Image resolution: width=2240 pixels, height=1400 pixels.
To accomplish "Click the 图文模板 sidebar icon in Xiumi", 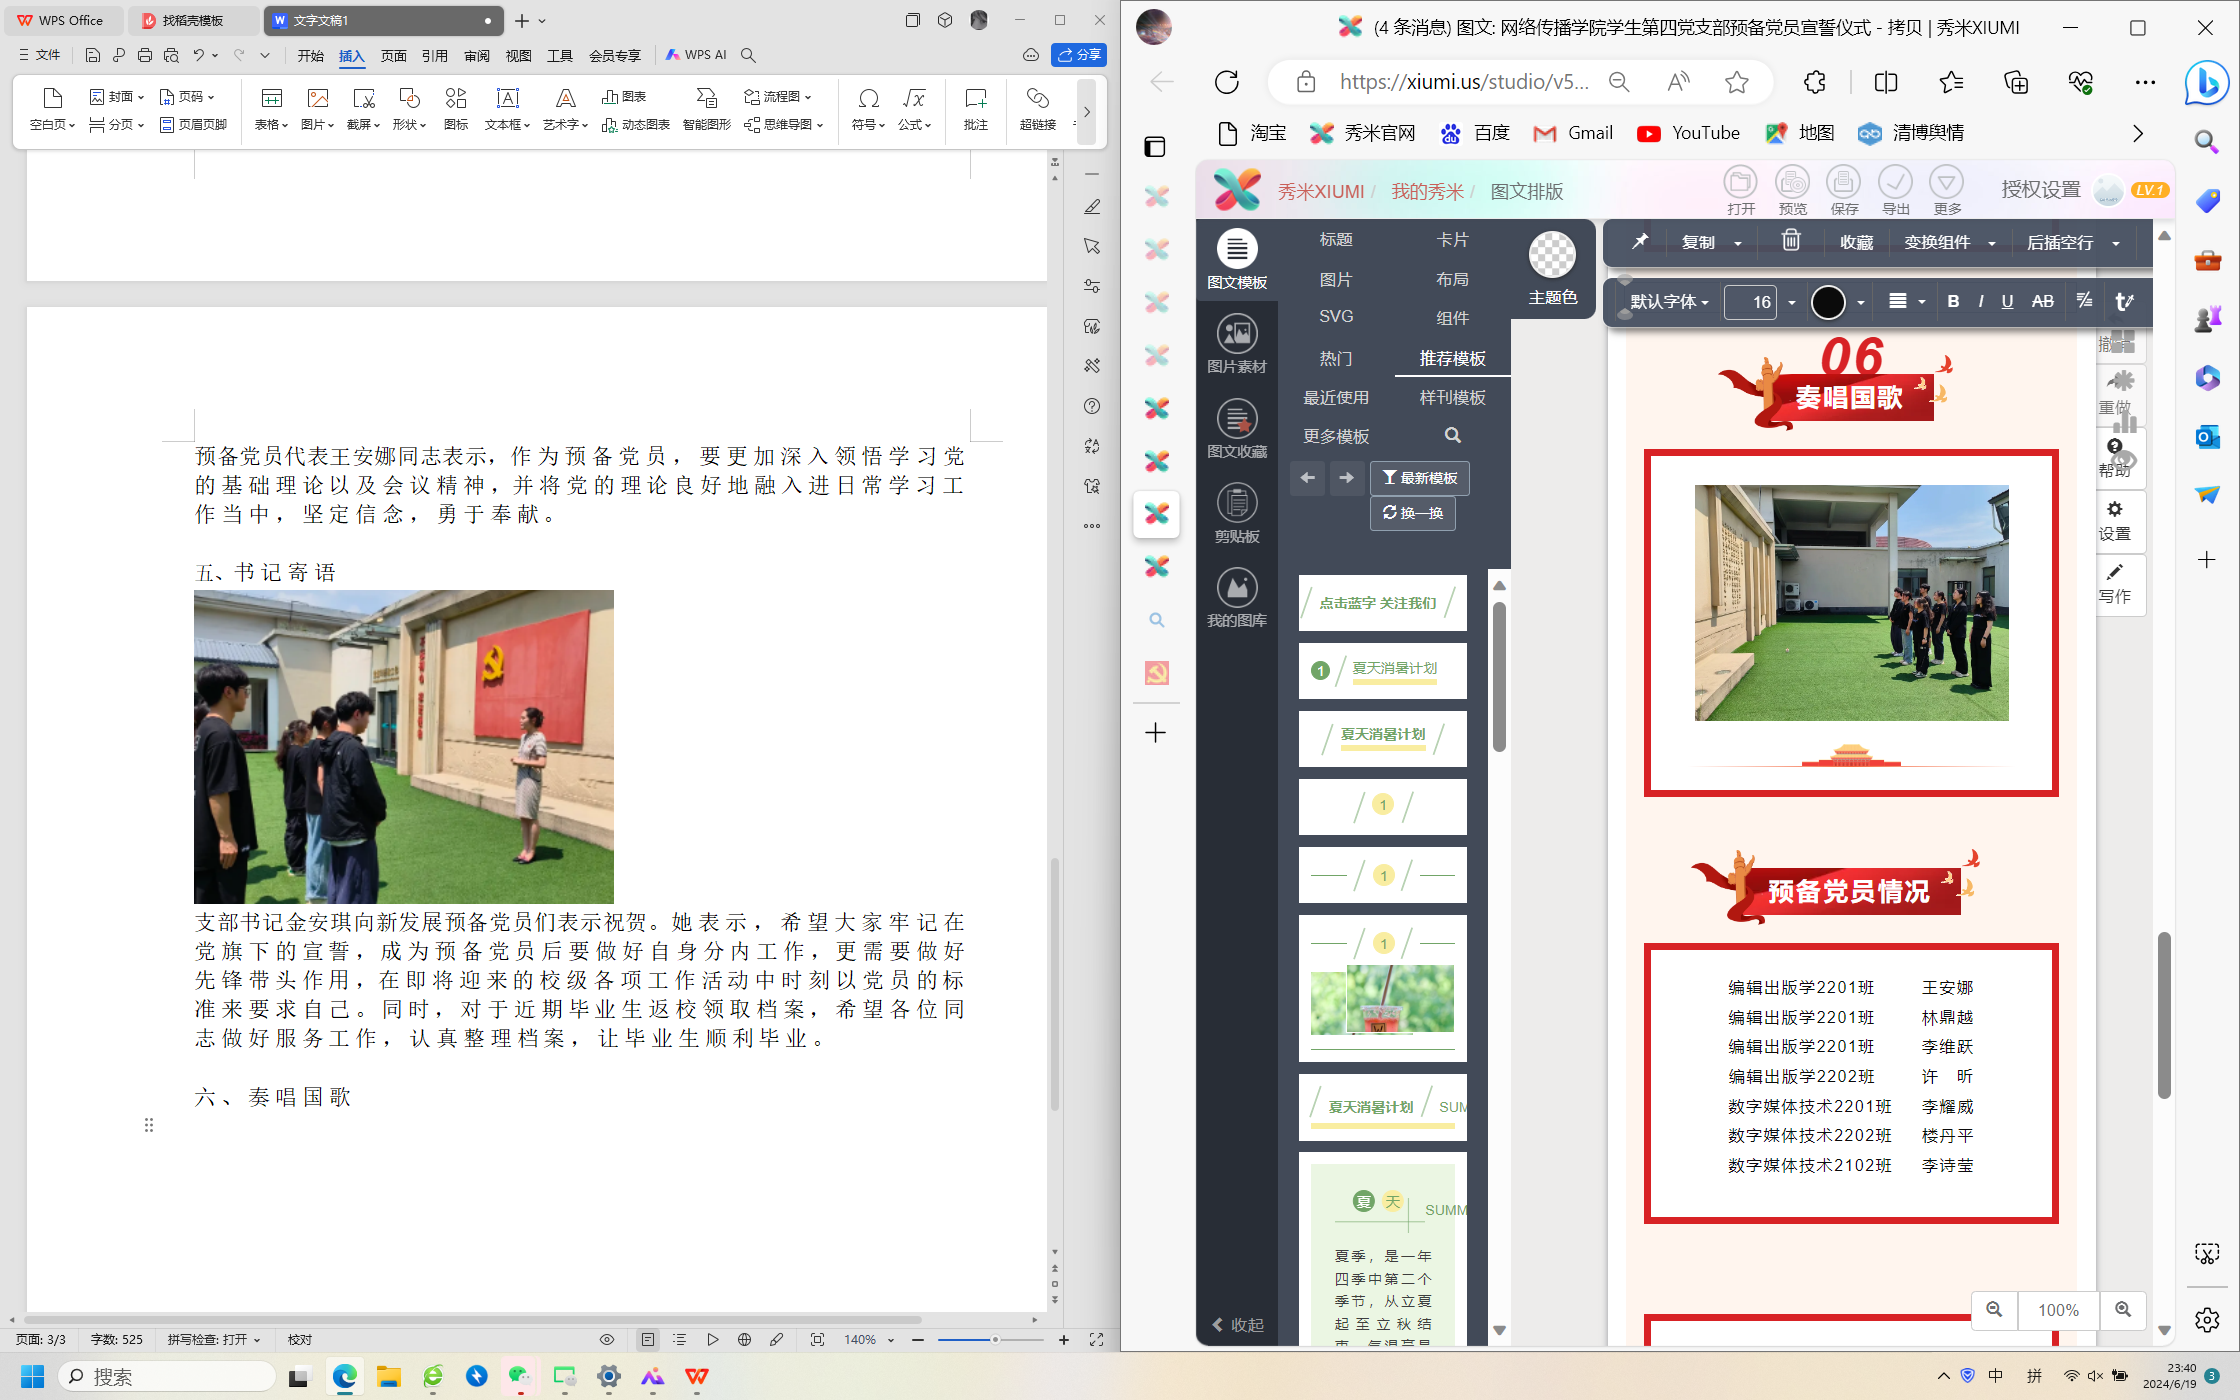I will pos(1237,259).
